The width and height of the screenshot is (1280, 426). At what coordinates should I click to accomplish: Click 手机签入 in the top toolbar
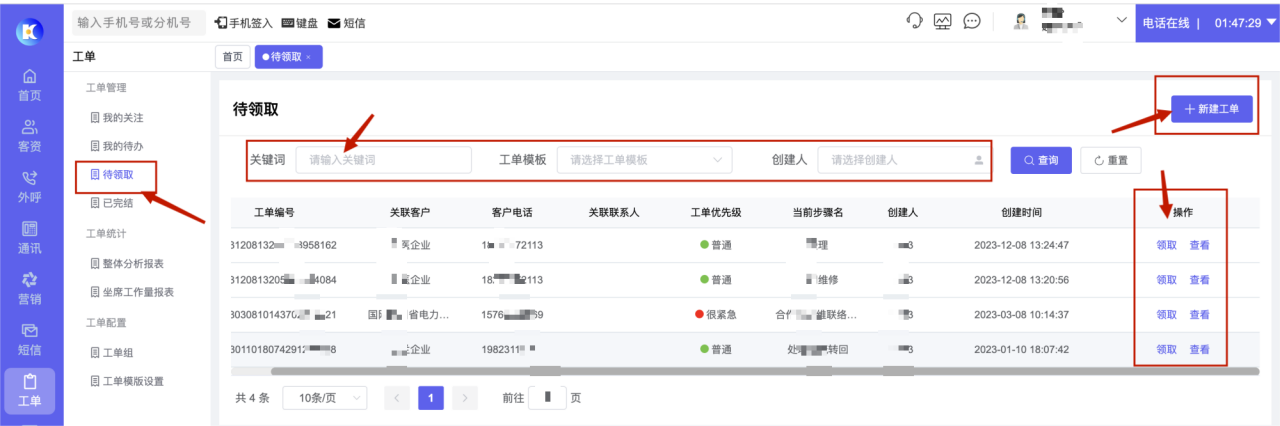[244, 23]
